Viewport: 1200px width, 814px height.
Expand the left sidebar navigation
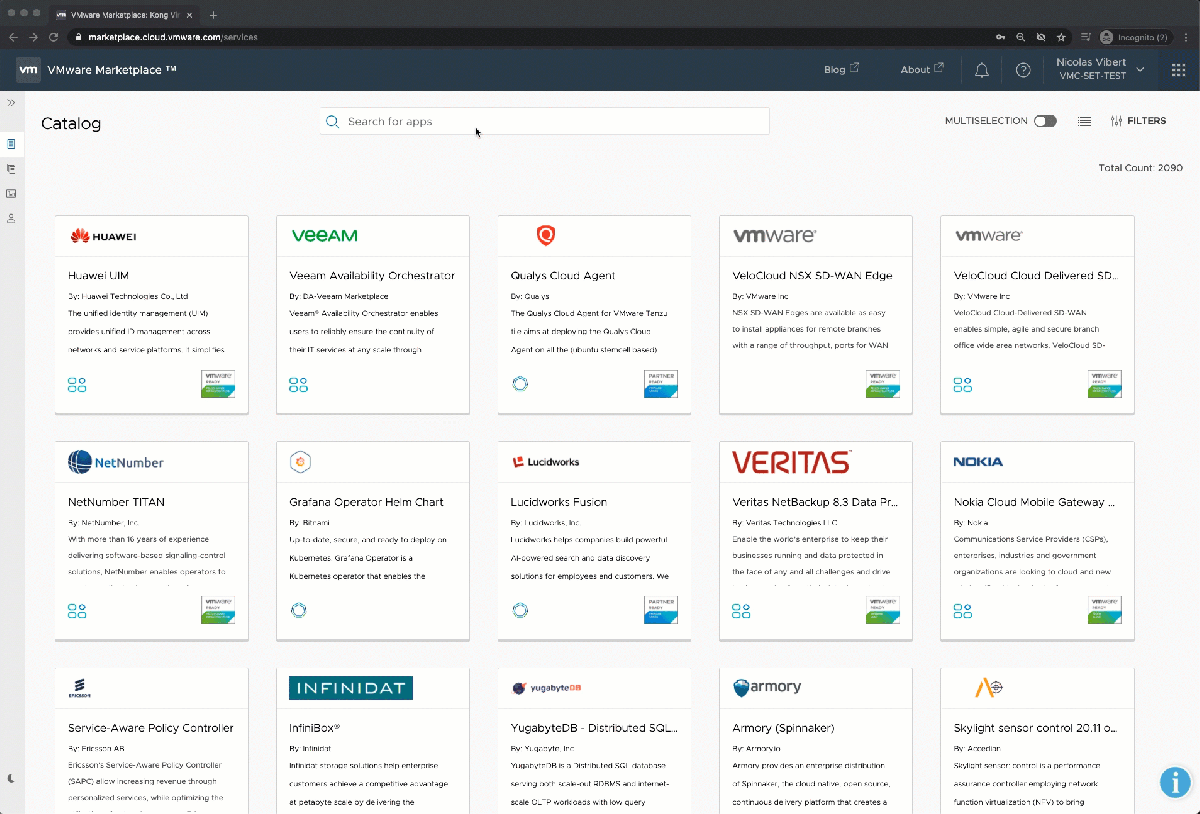tap(11, 103)
